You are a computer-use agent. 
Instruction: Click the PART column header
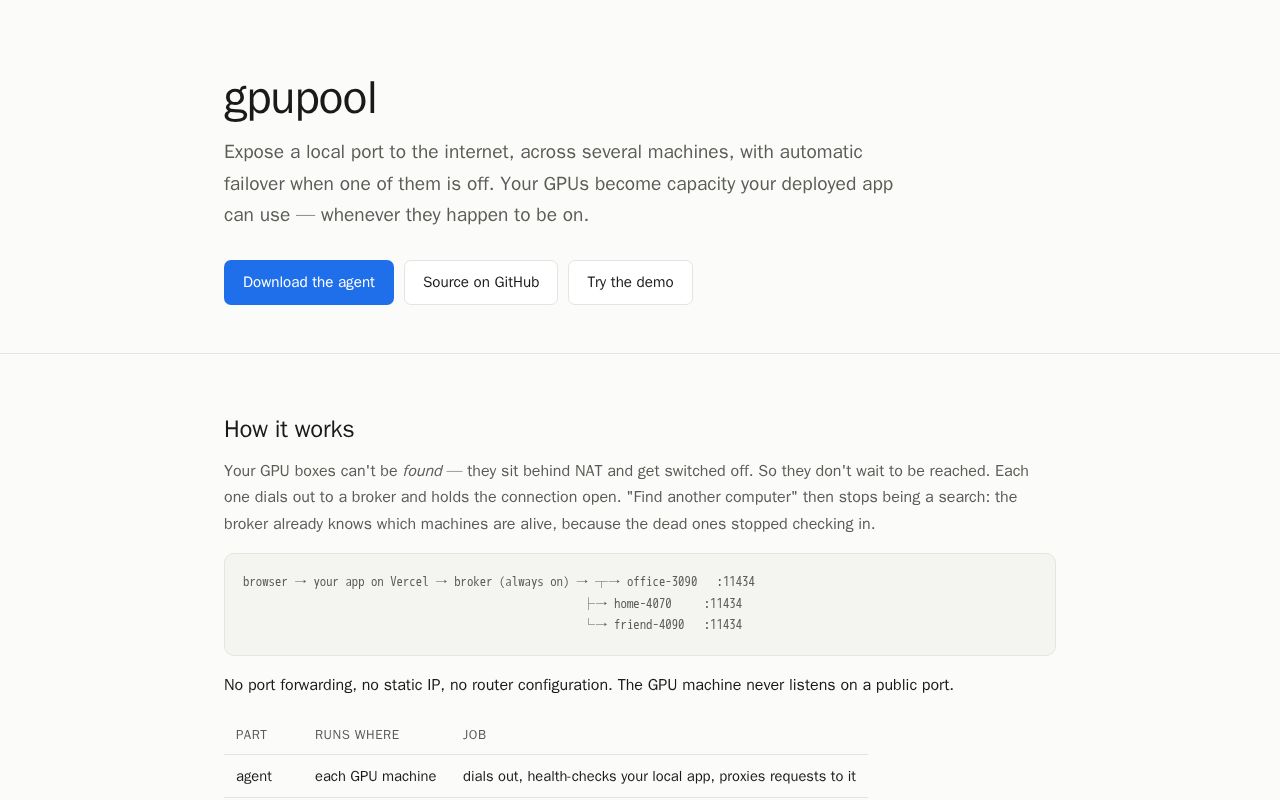pos(251,735)
